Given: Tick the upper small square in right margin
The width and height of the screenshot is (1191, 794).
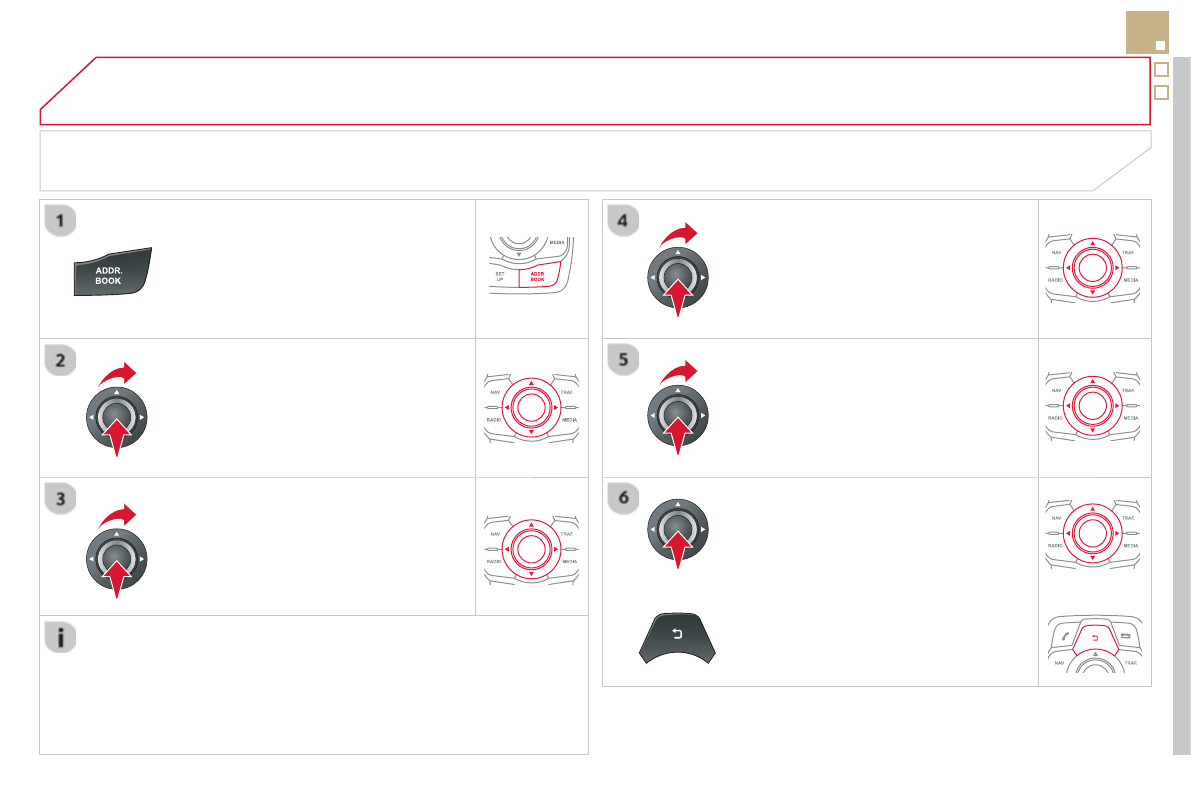Looking at the screenshot, I should pyautogui.click(x=1162, y=71).
